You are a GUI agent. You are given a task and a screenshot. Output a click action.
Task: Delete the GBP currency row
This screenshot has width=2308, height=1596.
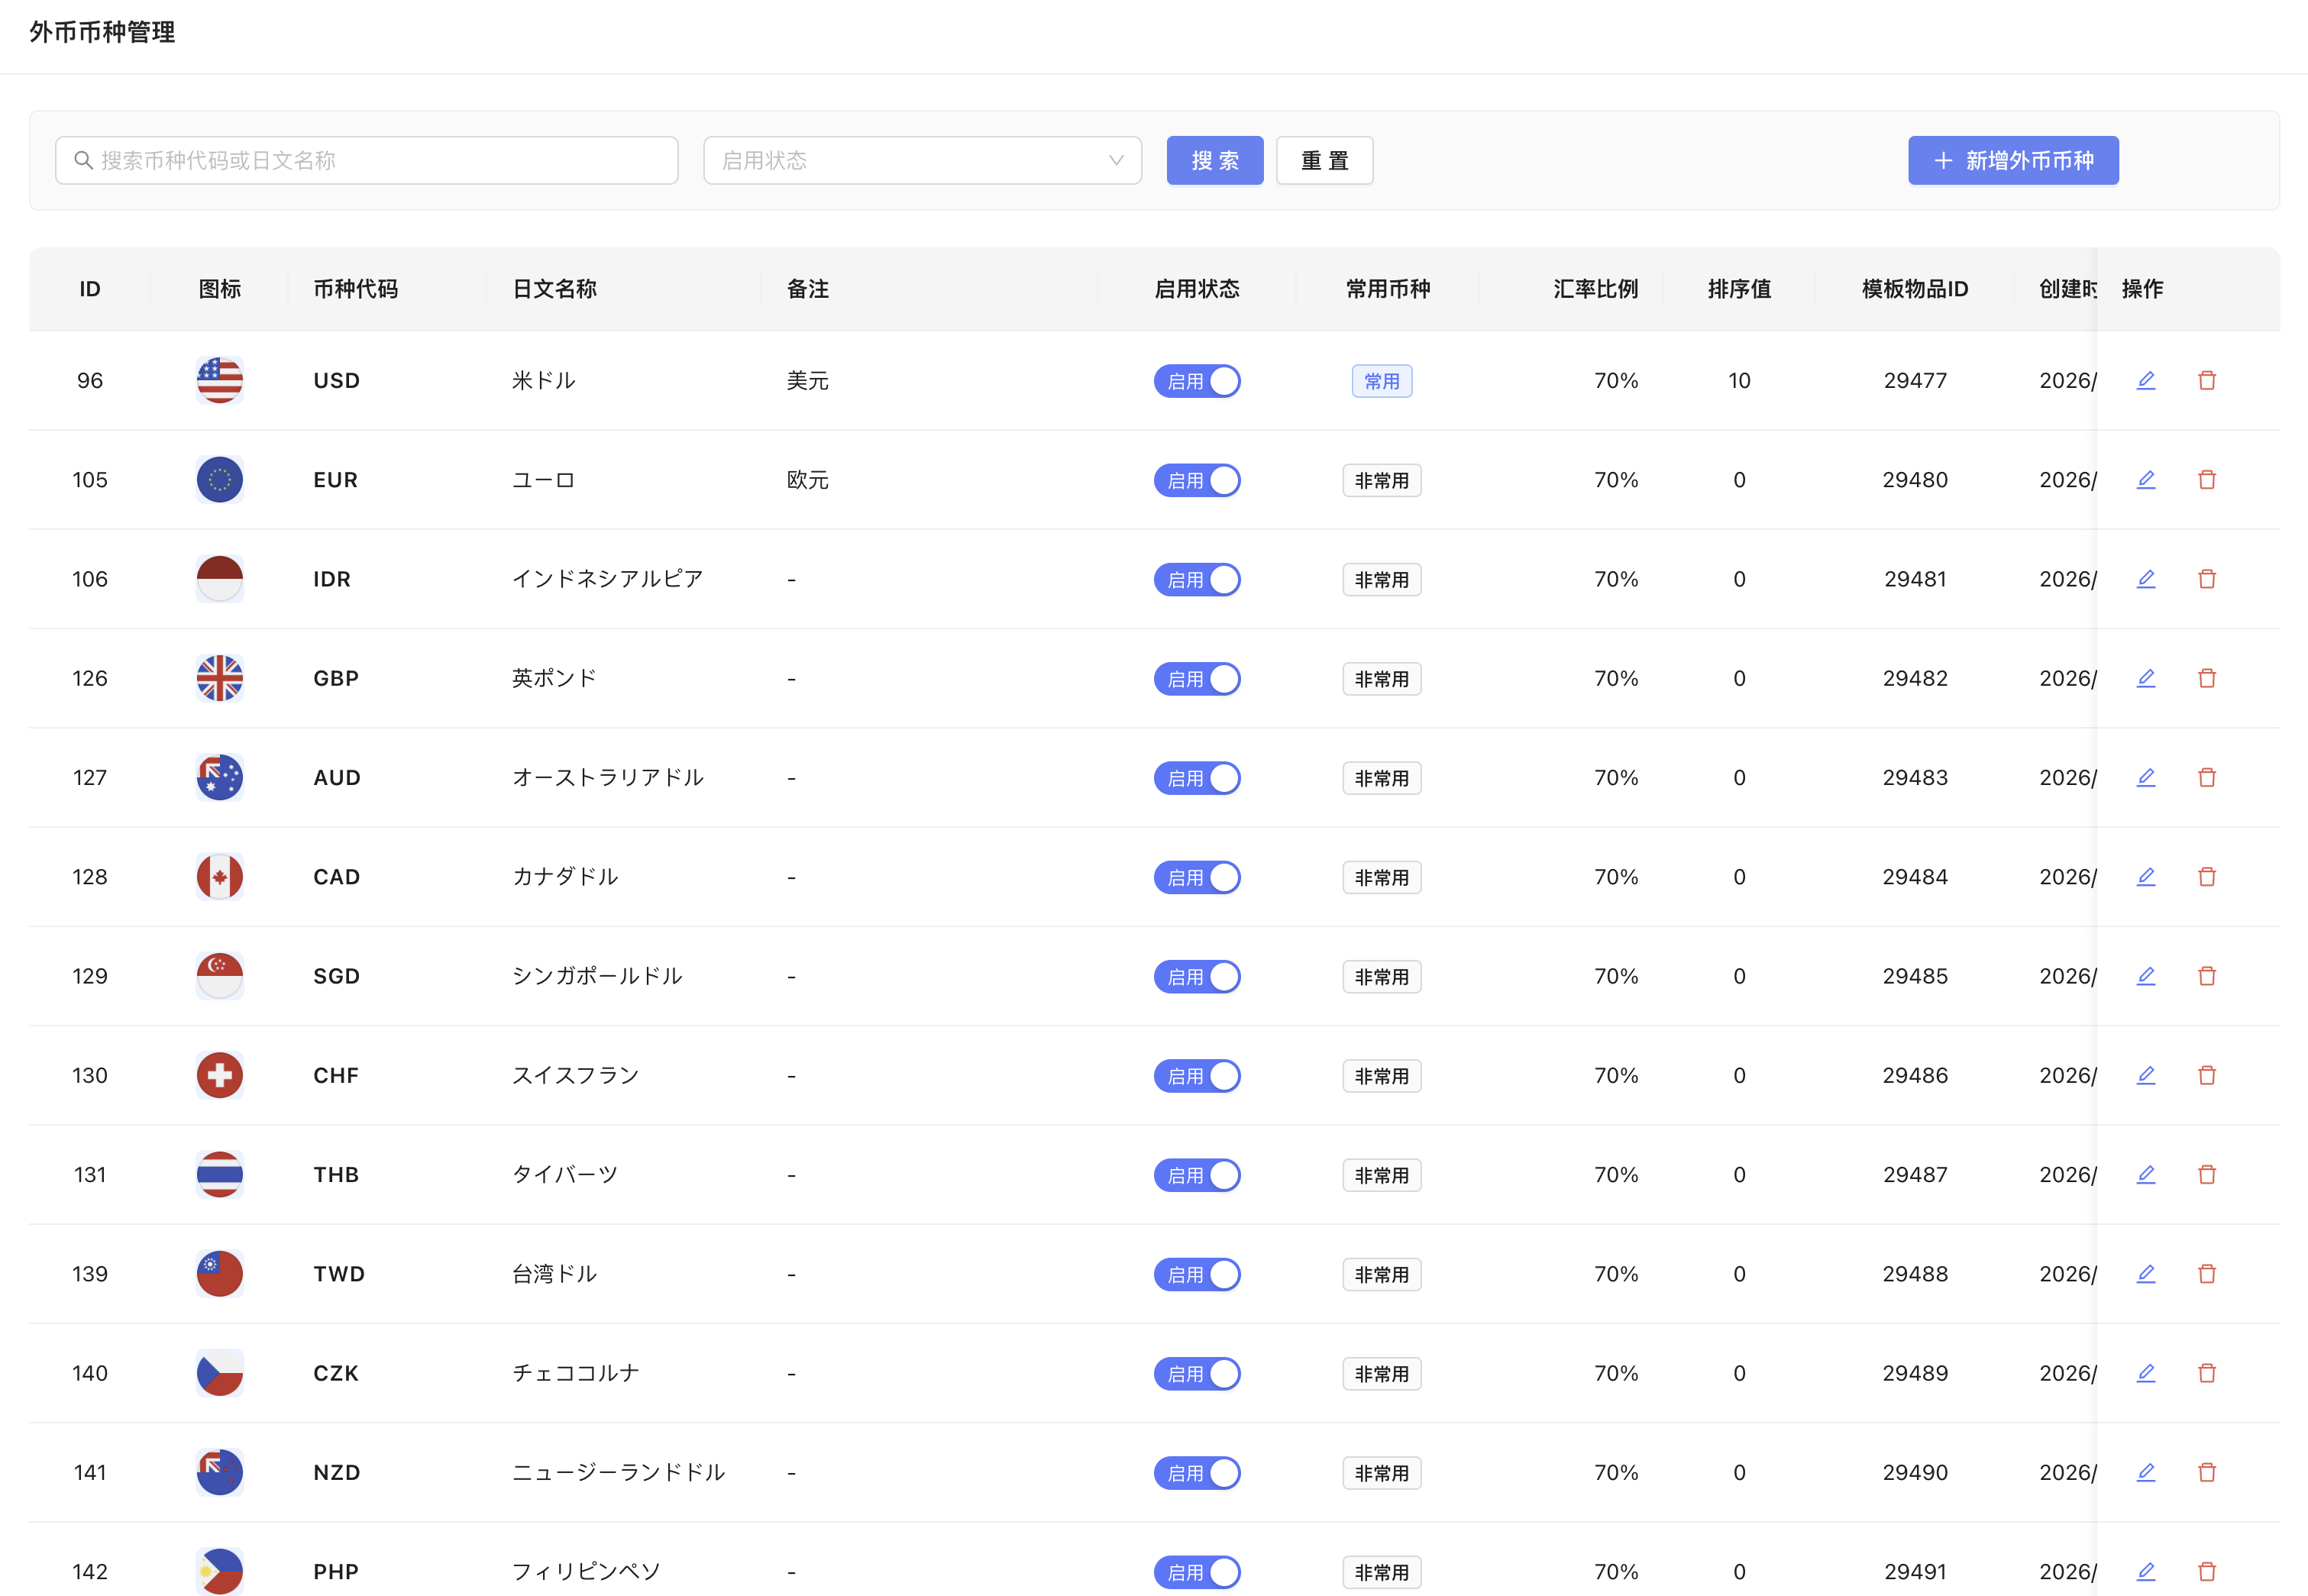[2206, 678]
